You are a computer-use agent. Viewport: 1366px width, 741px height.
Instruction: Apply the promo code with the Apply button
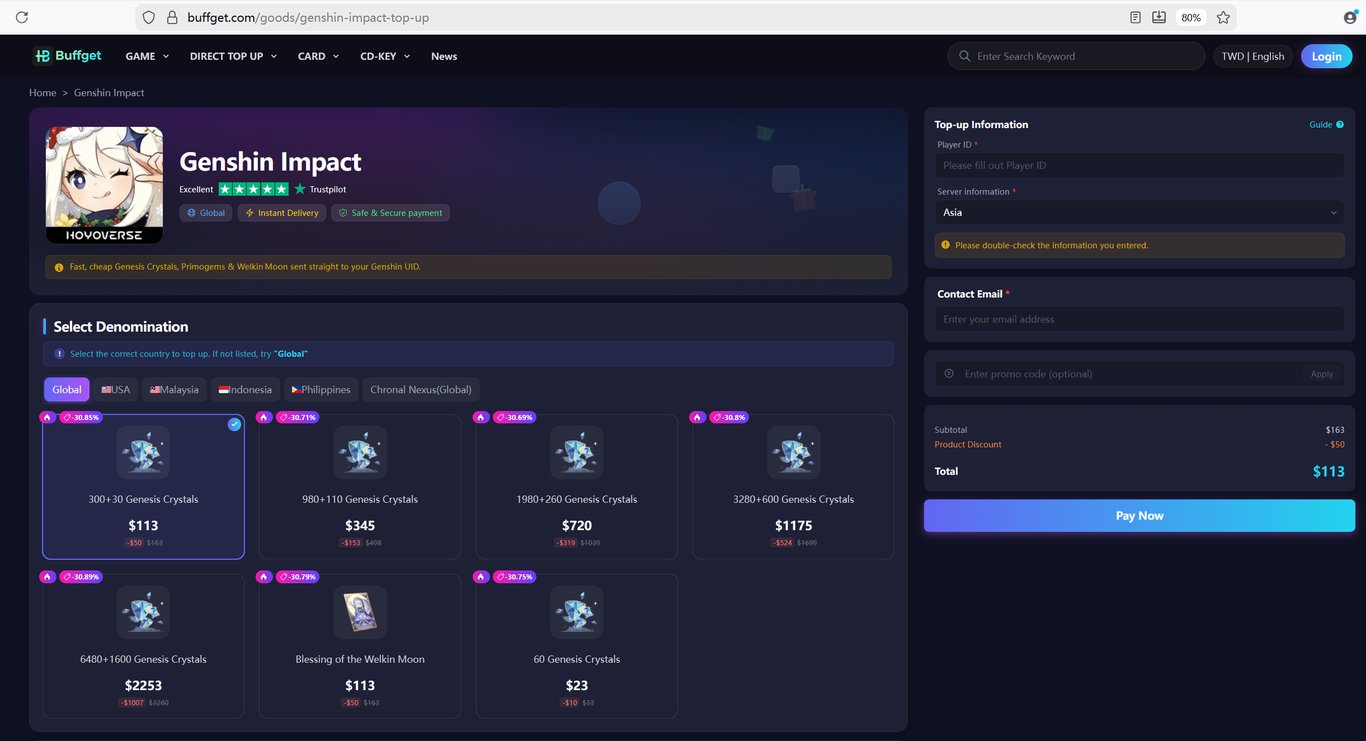click(x=1322, y=374)
